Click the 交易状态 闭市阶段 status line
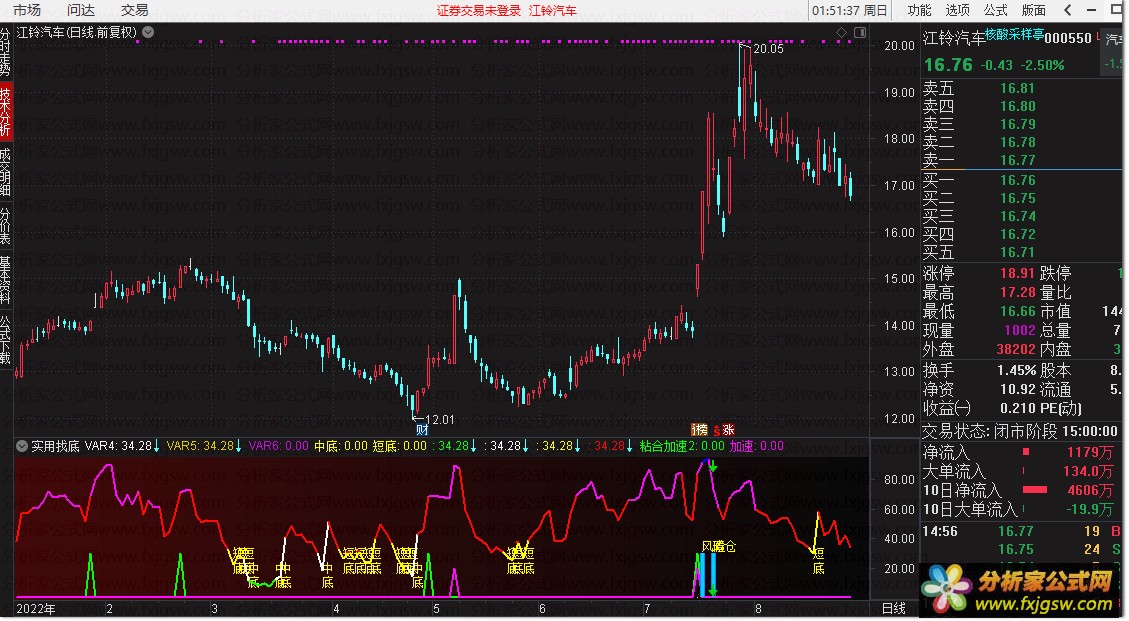This screenshot has width=1129, height=621. pyautogui.click(x=1020, y=432)
